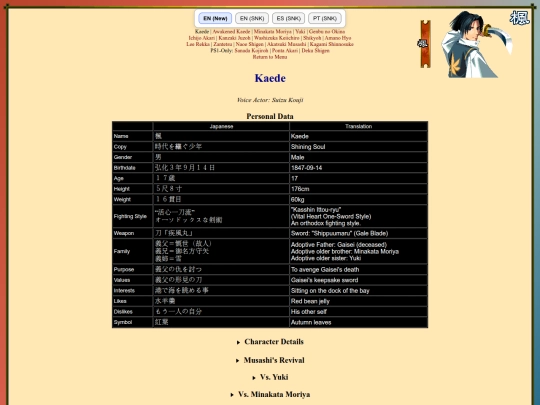Open the Ponta Akari link
Screen dimensions: 540x405
point(285,51)
